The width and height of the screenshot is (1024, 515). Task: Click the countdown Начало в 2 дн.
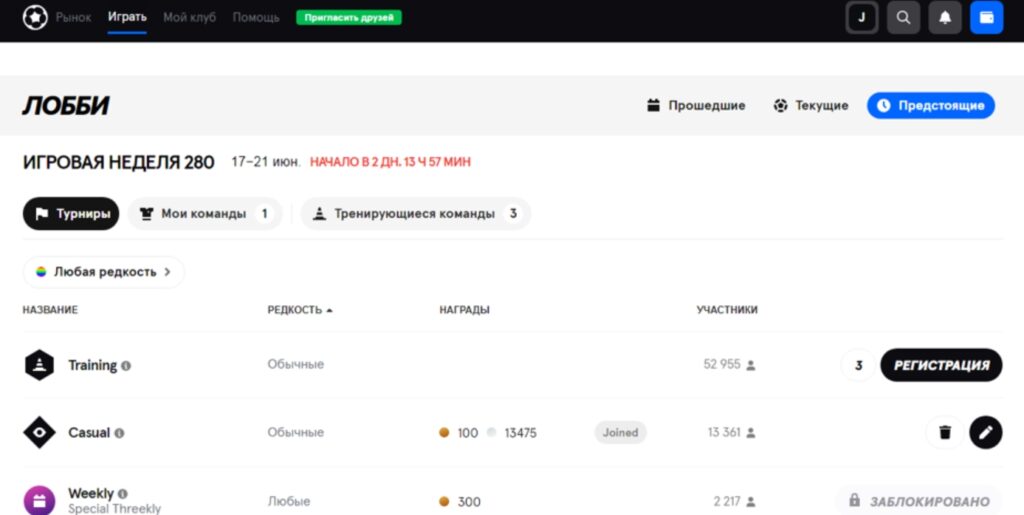(x=390, y=162)
